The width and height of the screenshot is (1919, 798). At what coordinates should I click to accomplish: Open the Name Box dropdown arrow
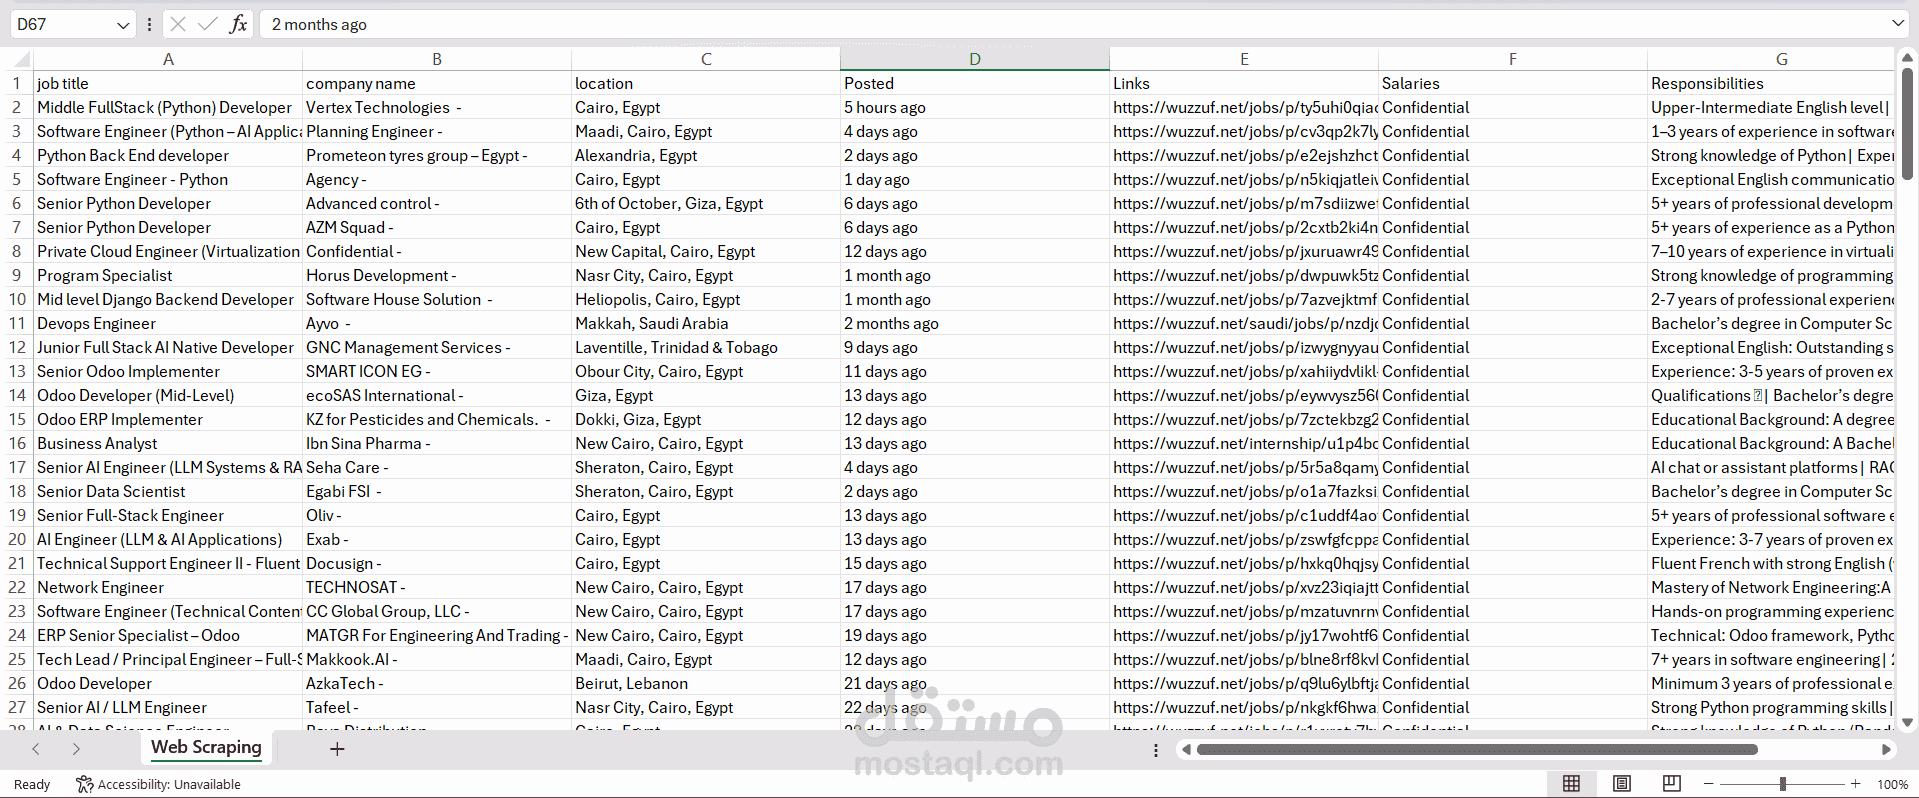tap(123, 25)
